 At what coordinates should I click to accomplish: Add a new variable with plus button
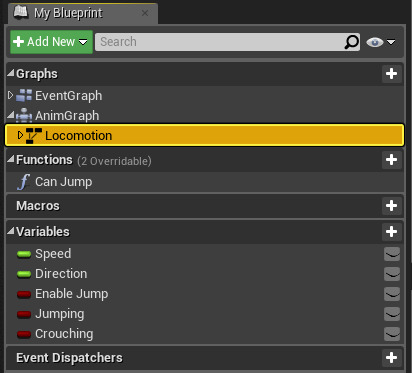[391, 232]
